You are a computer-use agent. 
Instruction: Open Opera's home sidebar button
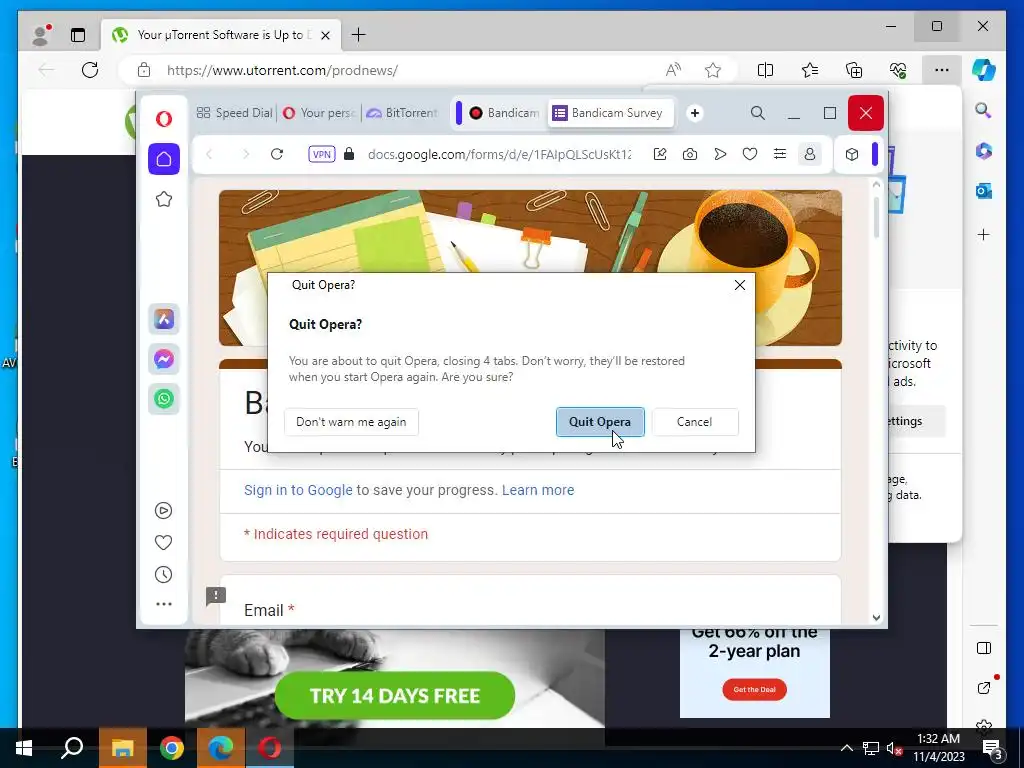pyautogui.click(x=164, y=159)
